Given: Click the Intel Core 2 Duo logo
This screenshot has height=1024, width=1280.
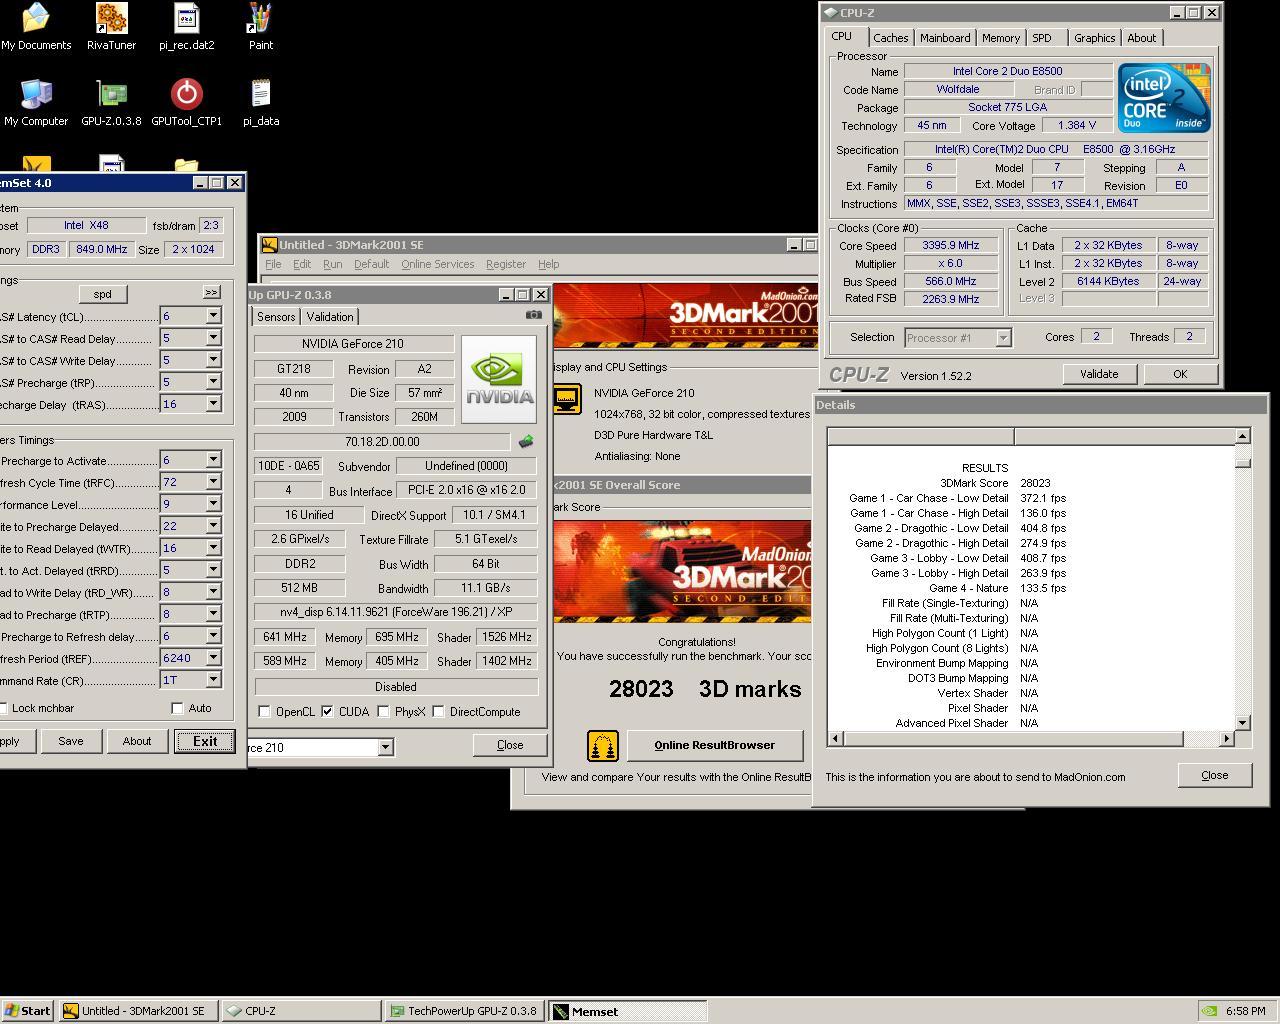Looking at the screenshot, I should click(x=1164, y=98).
